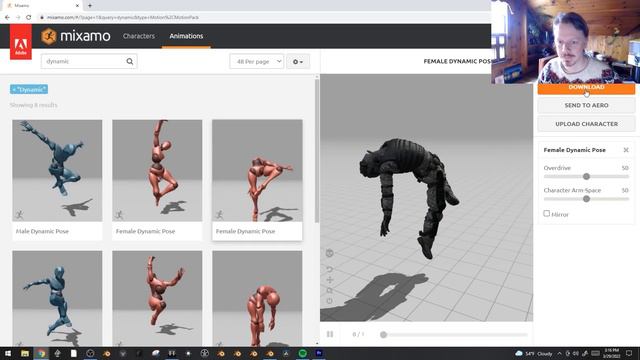Click the running-man icon on Male Dynamic Pose
This screenshot has height=360, width=640.
(19, 215)
